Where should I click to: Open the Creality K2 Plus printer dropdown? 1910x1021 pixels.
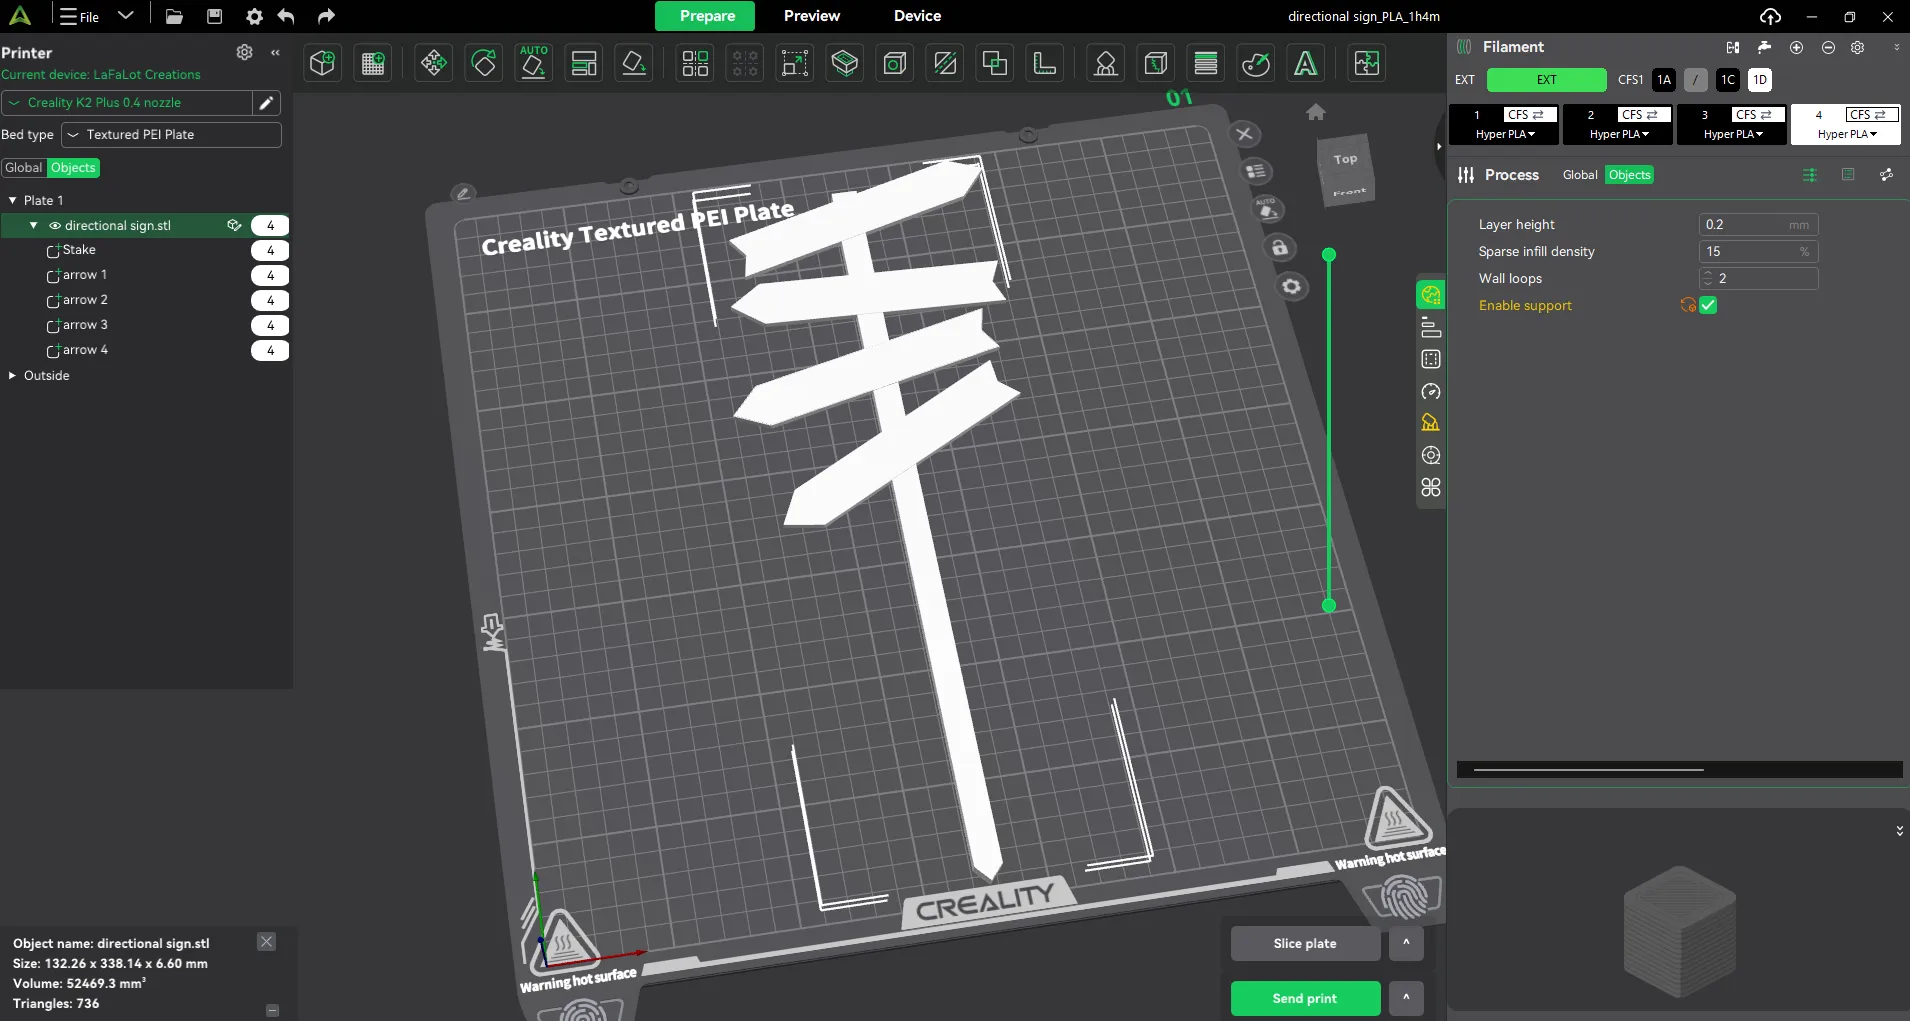click(128, 103)
